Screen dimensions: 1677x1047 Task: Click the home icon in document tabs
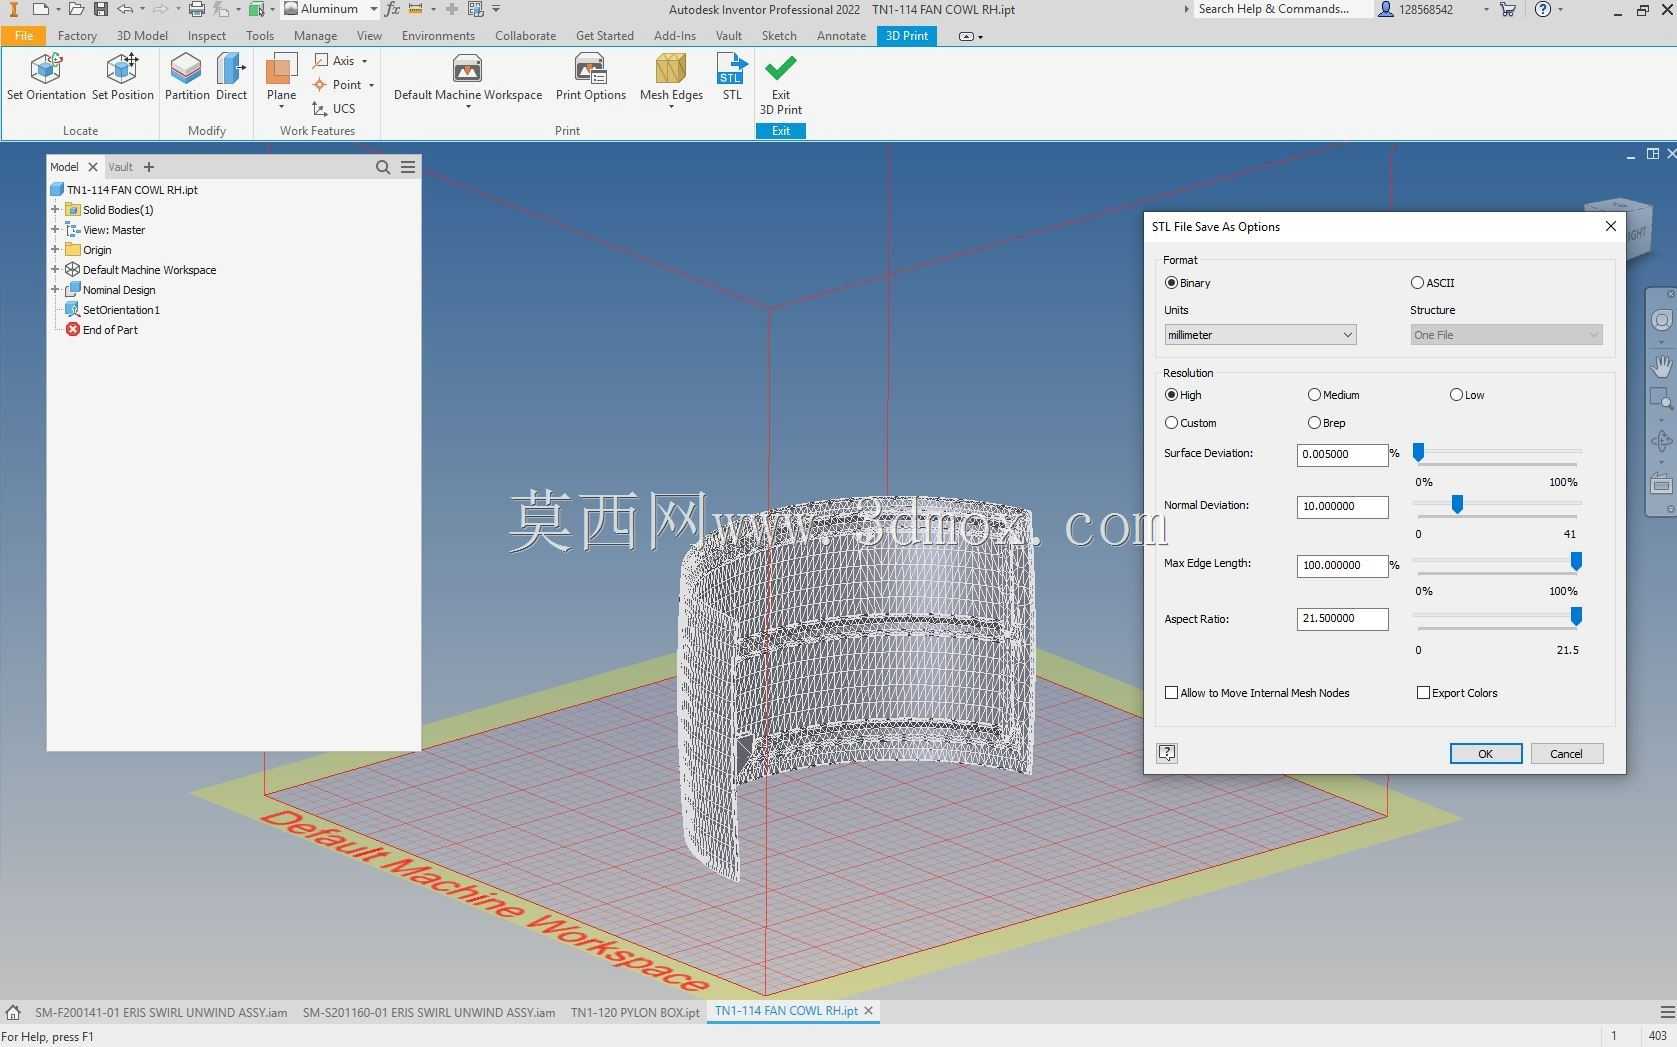pyautogui.click(x=13, y=1012)
